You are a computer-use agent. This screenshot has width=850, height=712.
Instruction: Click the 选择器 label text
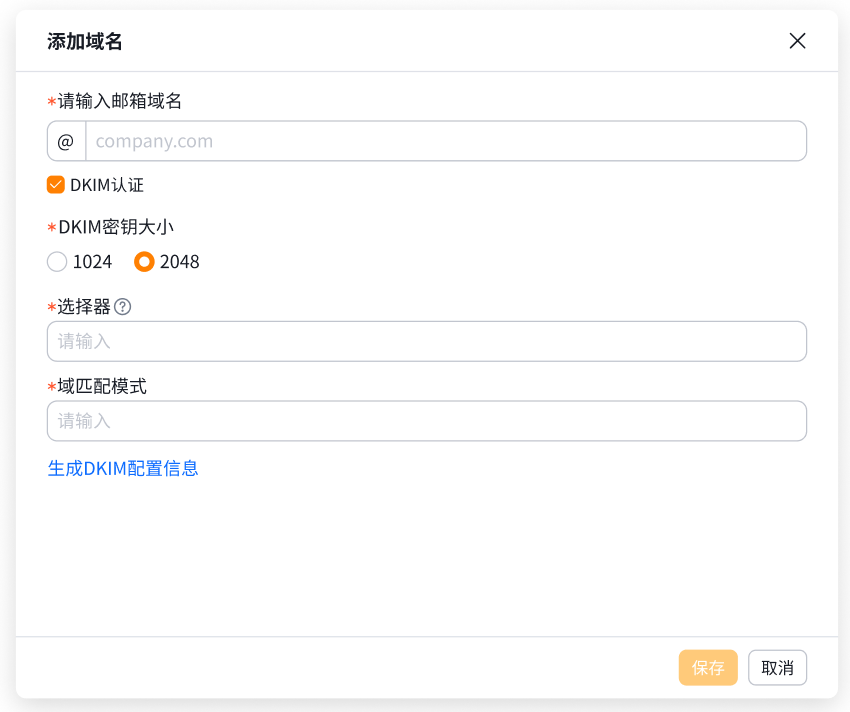tap(84, 306)
